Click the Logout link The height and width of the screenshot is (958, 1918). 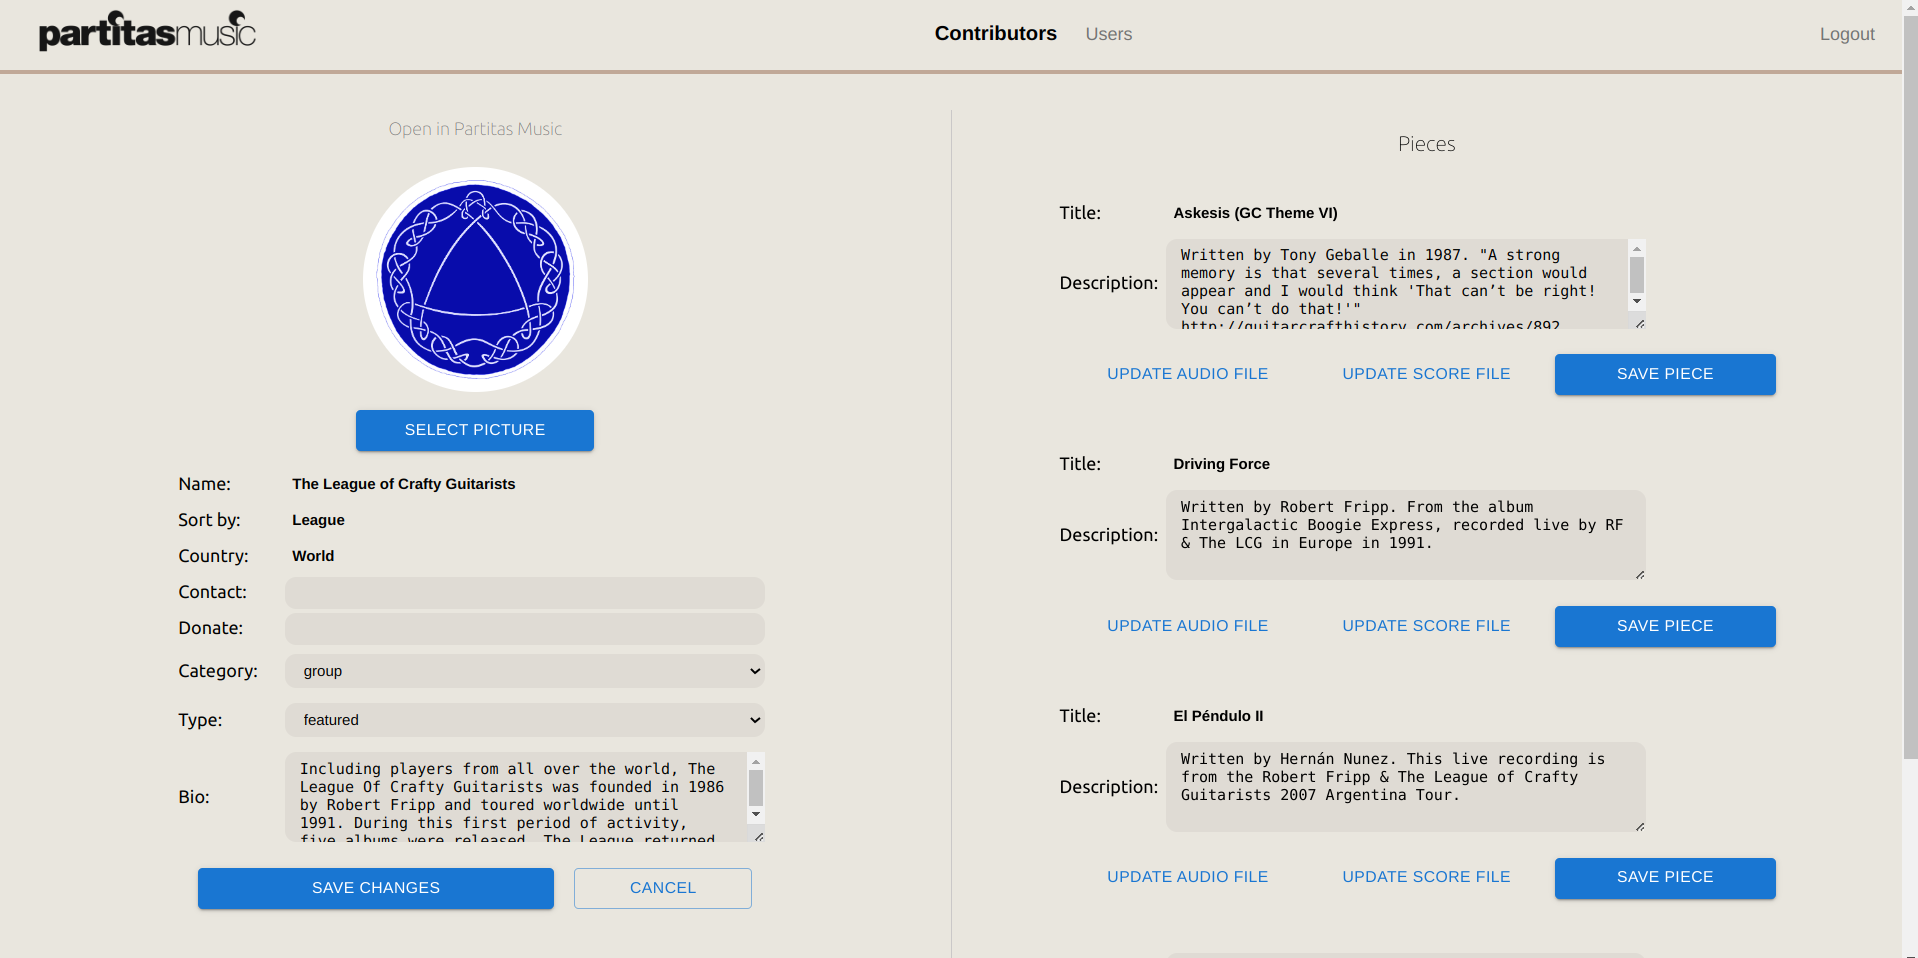pyautogui.click(x=1846, y=34)
